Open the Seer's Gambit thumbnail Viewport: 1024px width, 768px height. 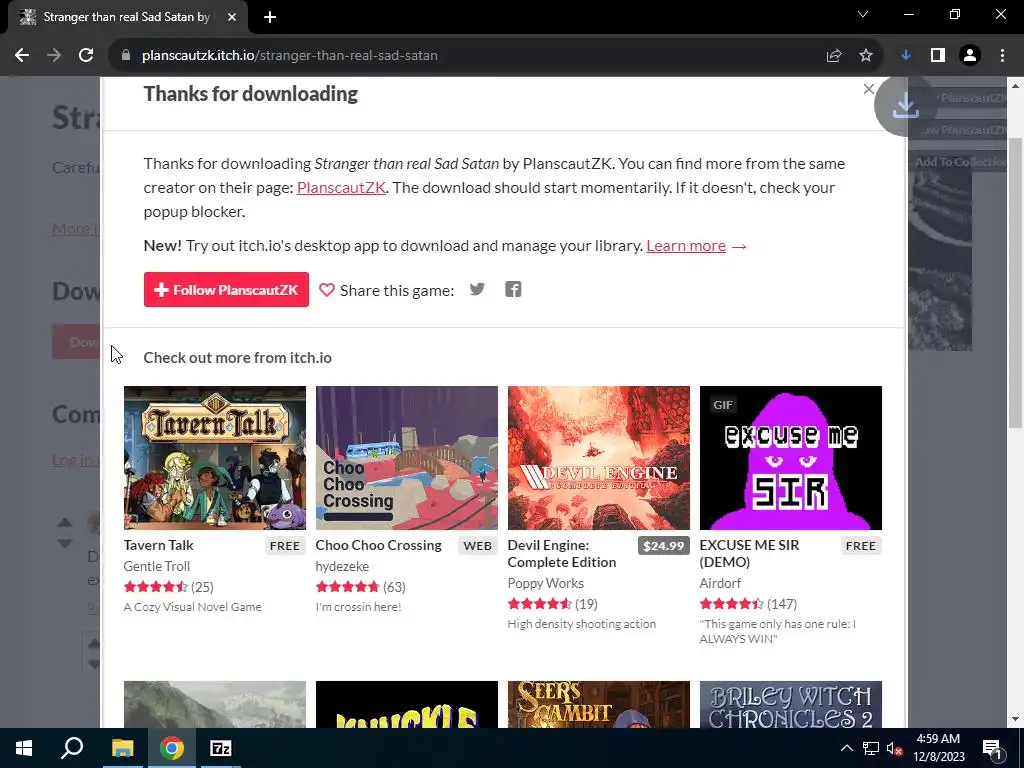pyautogui.click(x=599, y=704)
